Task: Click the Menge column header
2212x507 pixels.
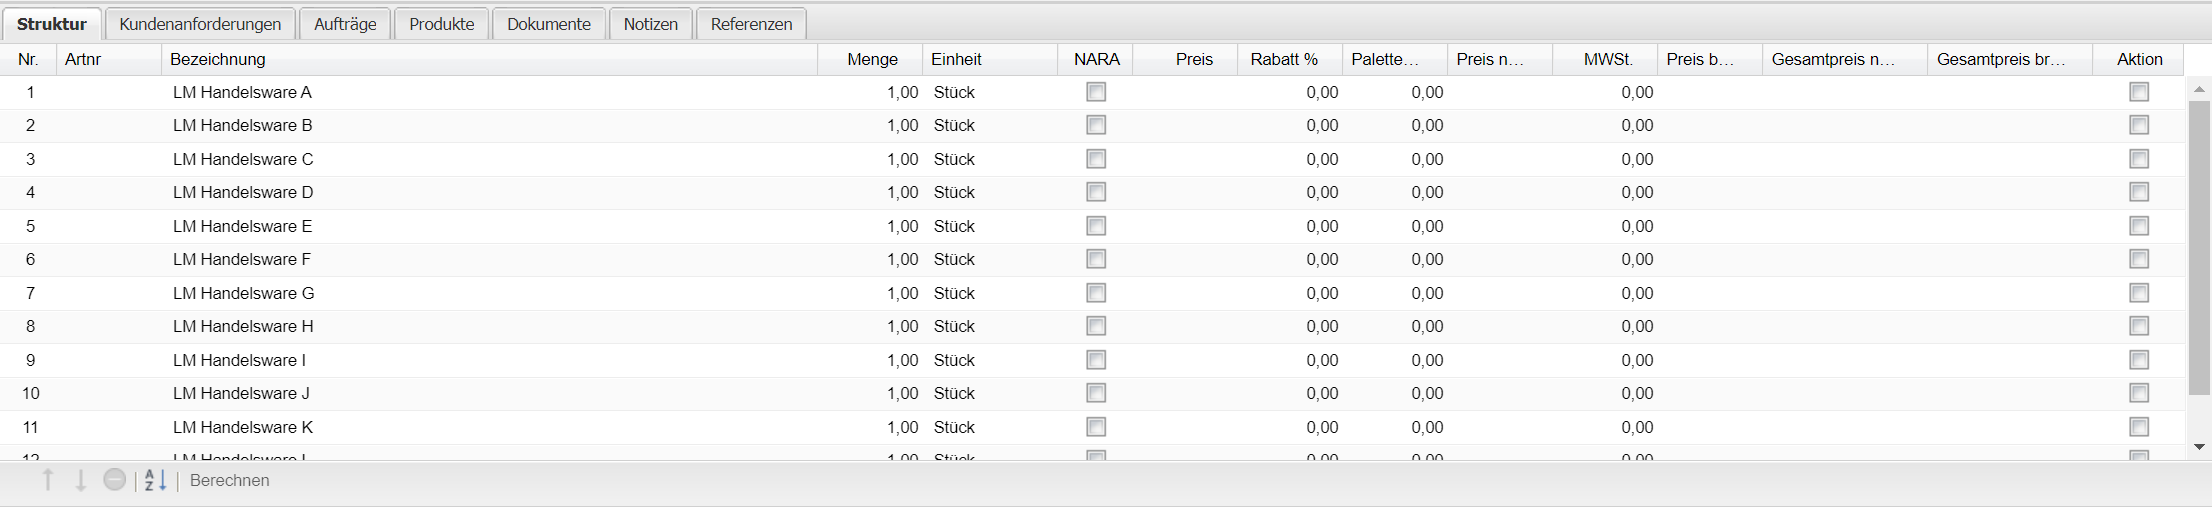Action: click(872, 59)
